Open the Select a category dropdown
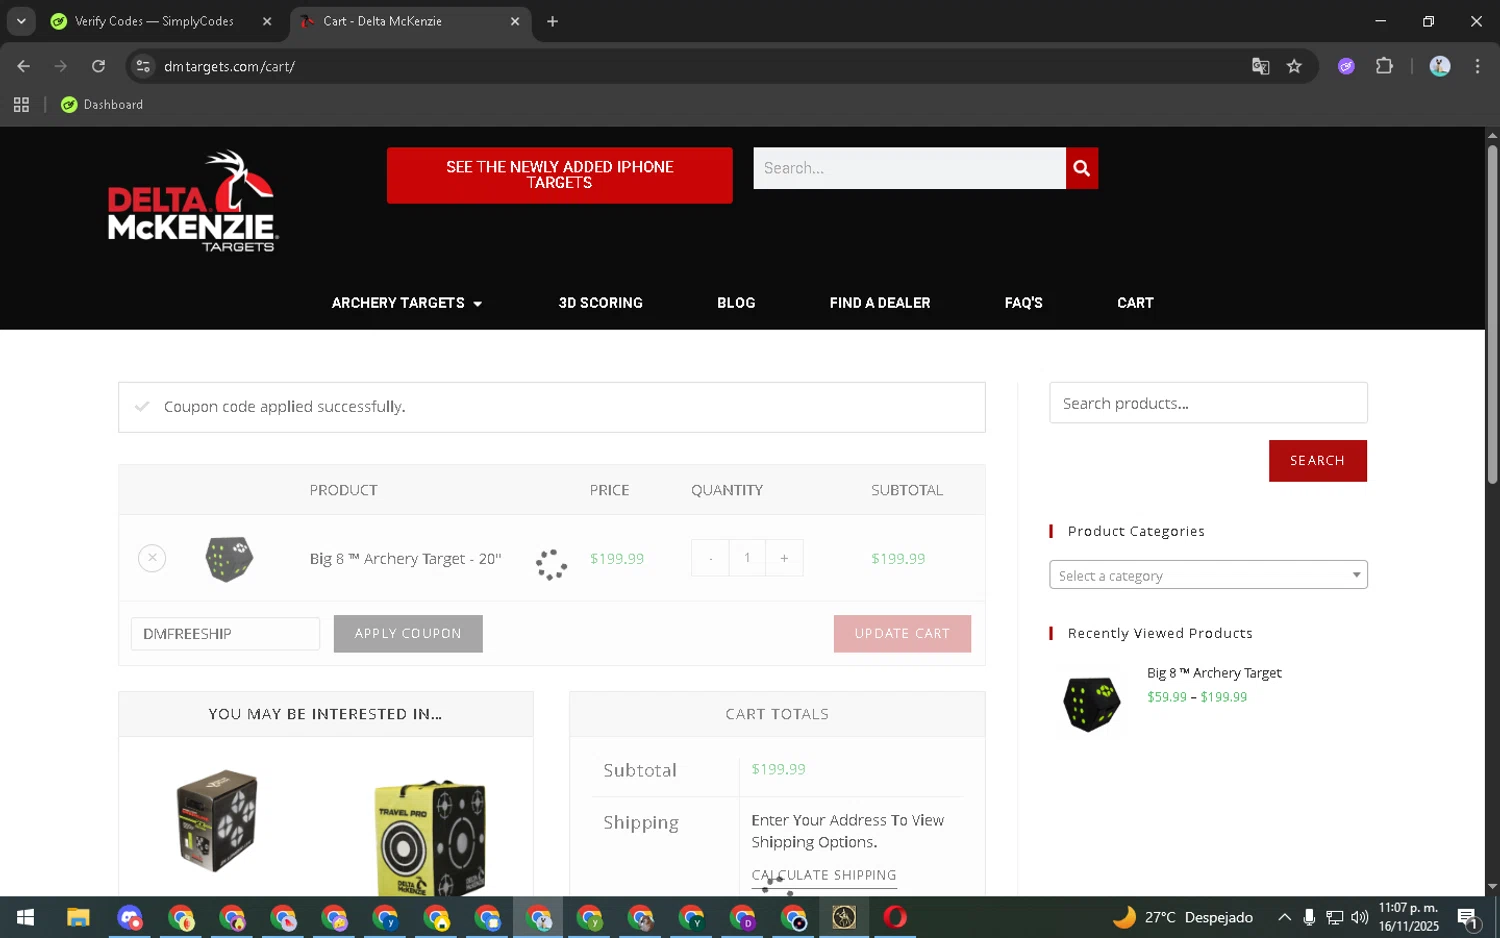The image size is (1500, 938). [x=1208, y=575]
